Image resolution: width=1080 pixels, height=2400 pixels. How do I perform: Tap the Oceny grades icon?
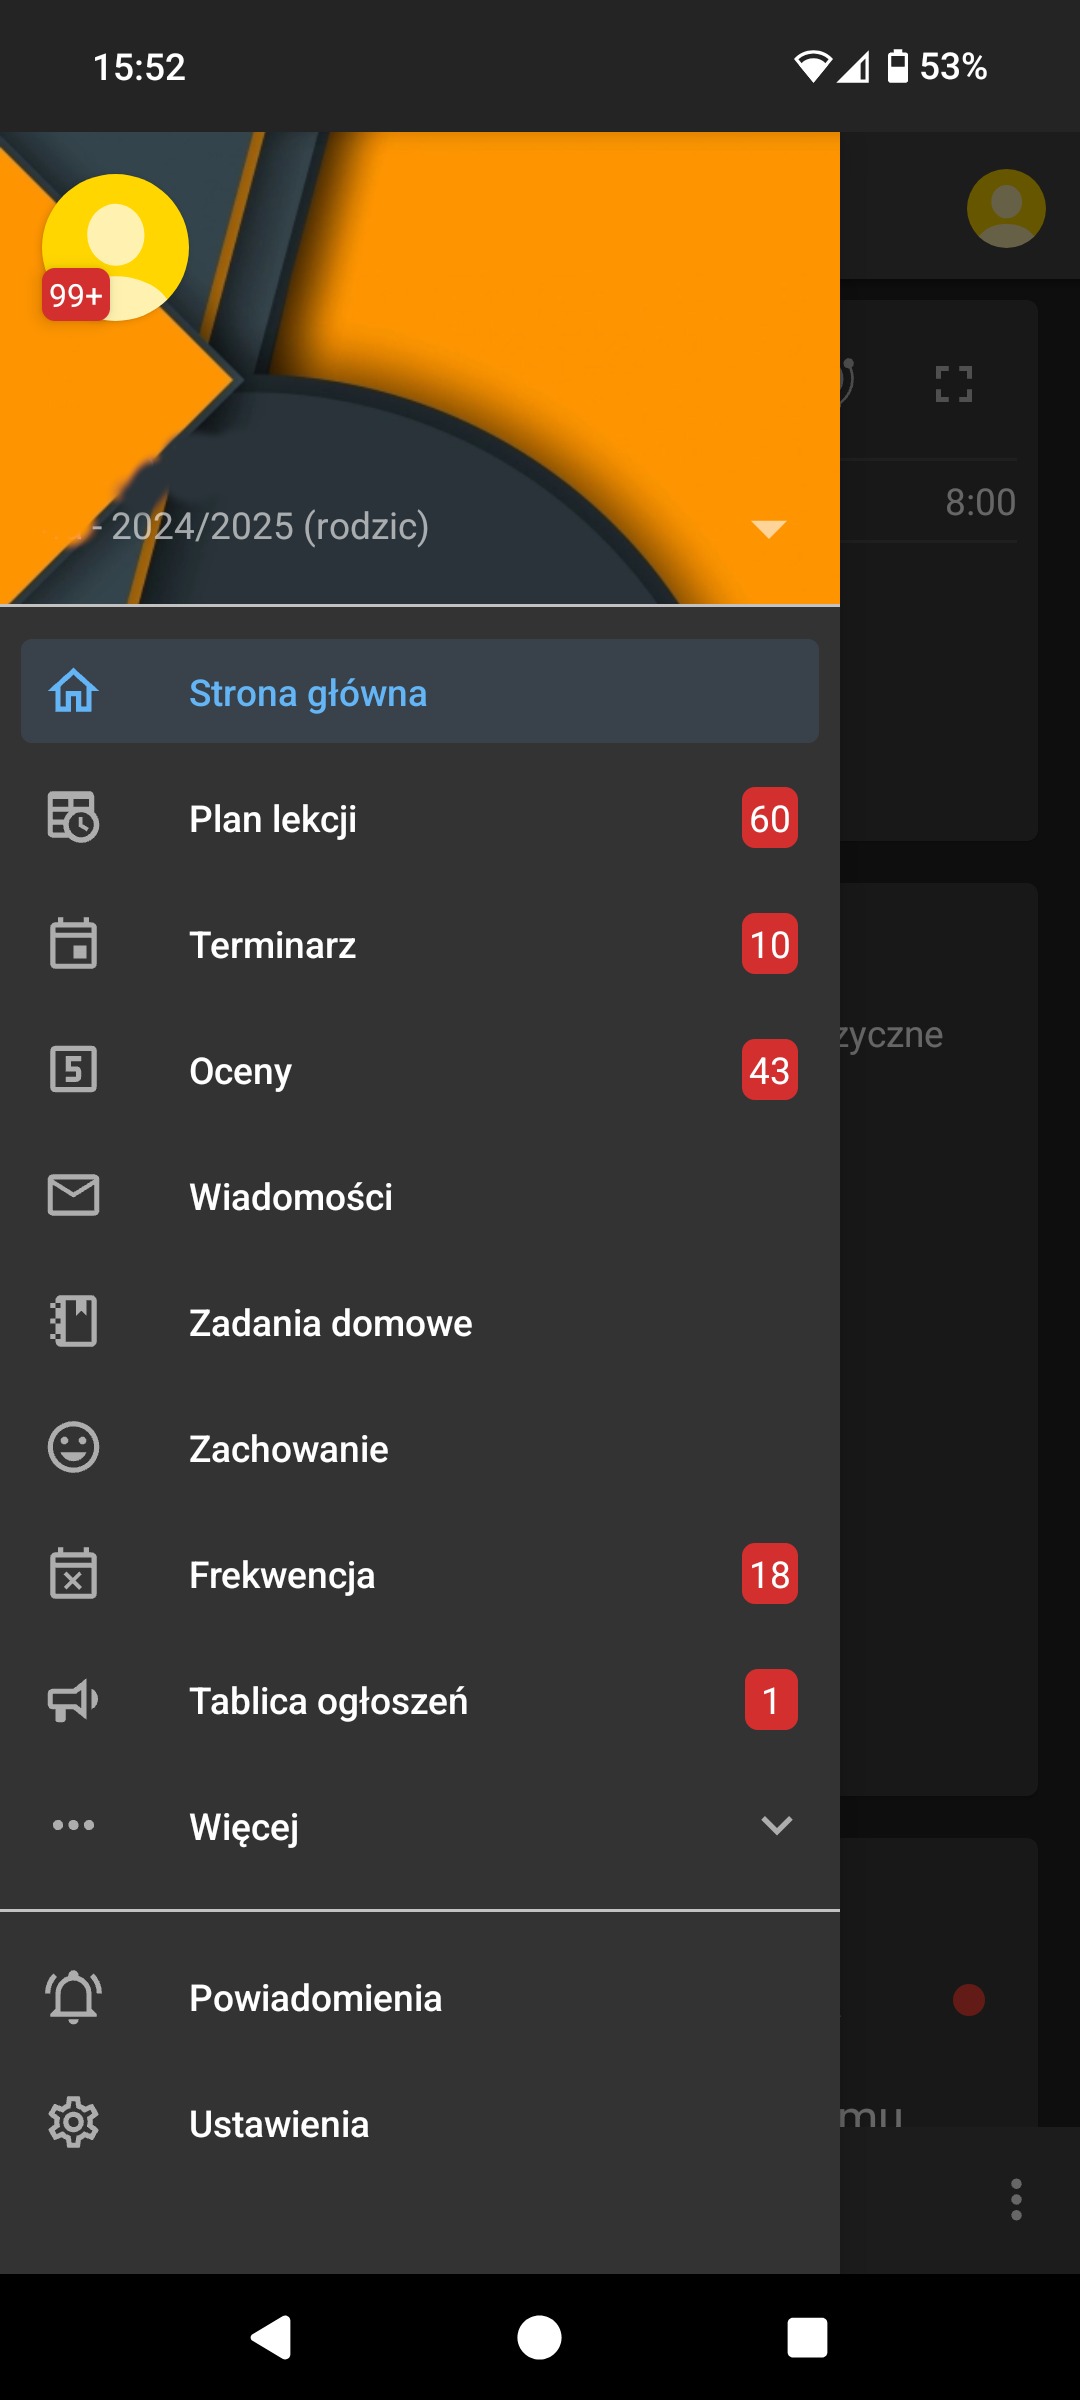coord(73,1070)
